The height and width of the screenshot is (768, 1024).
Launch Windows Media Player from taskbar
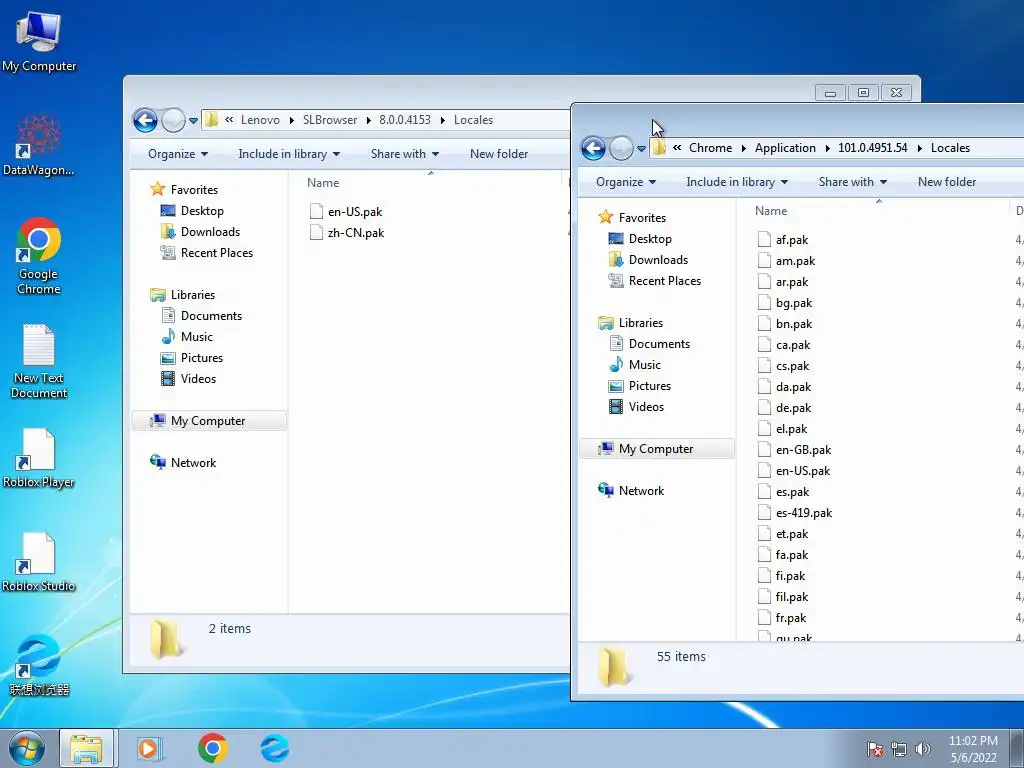[x=150, y=748]
